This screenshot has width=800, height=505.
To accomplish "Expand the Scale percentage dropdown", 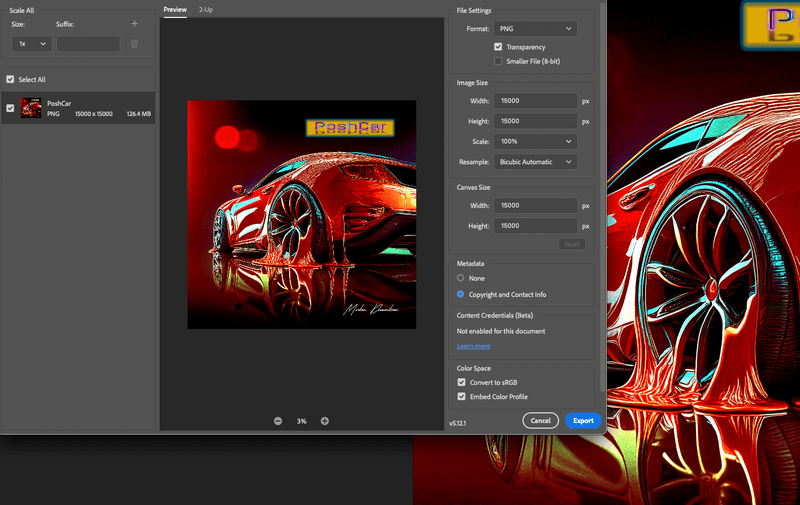I will 535,141.
